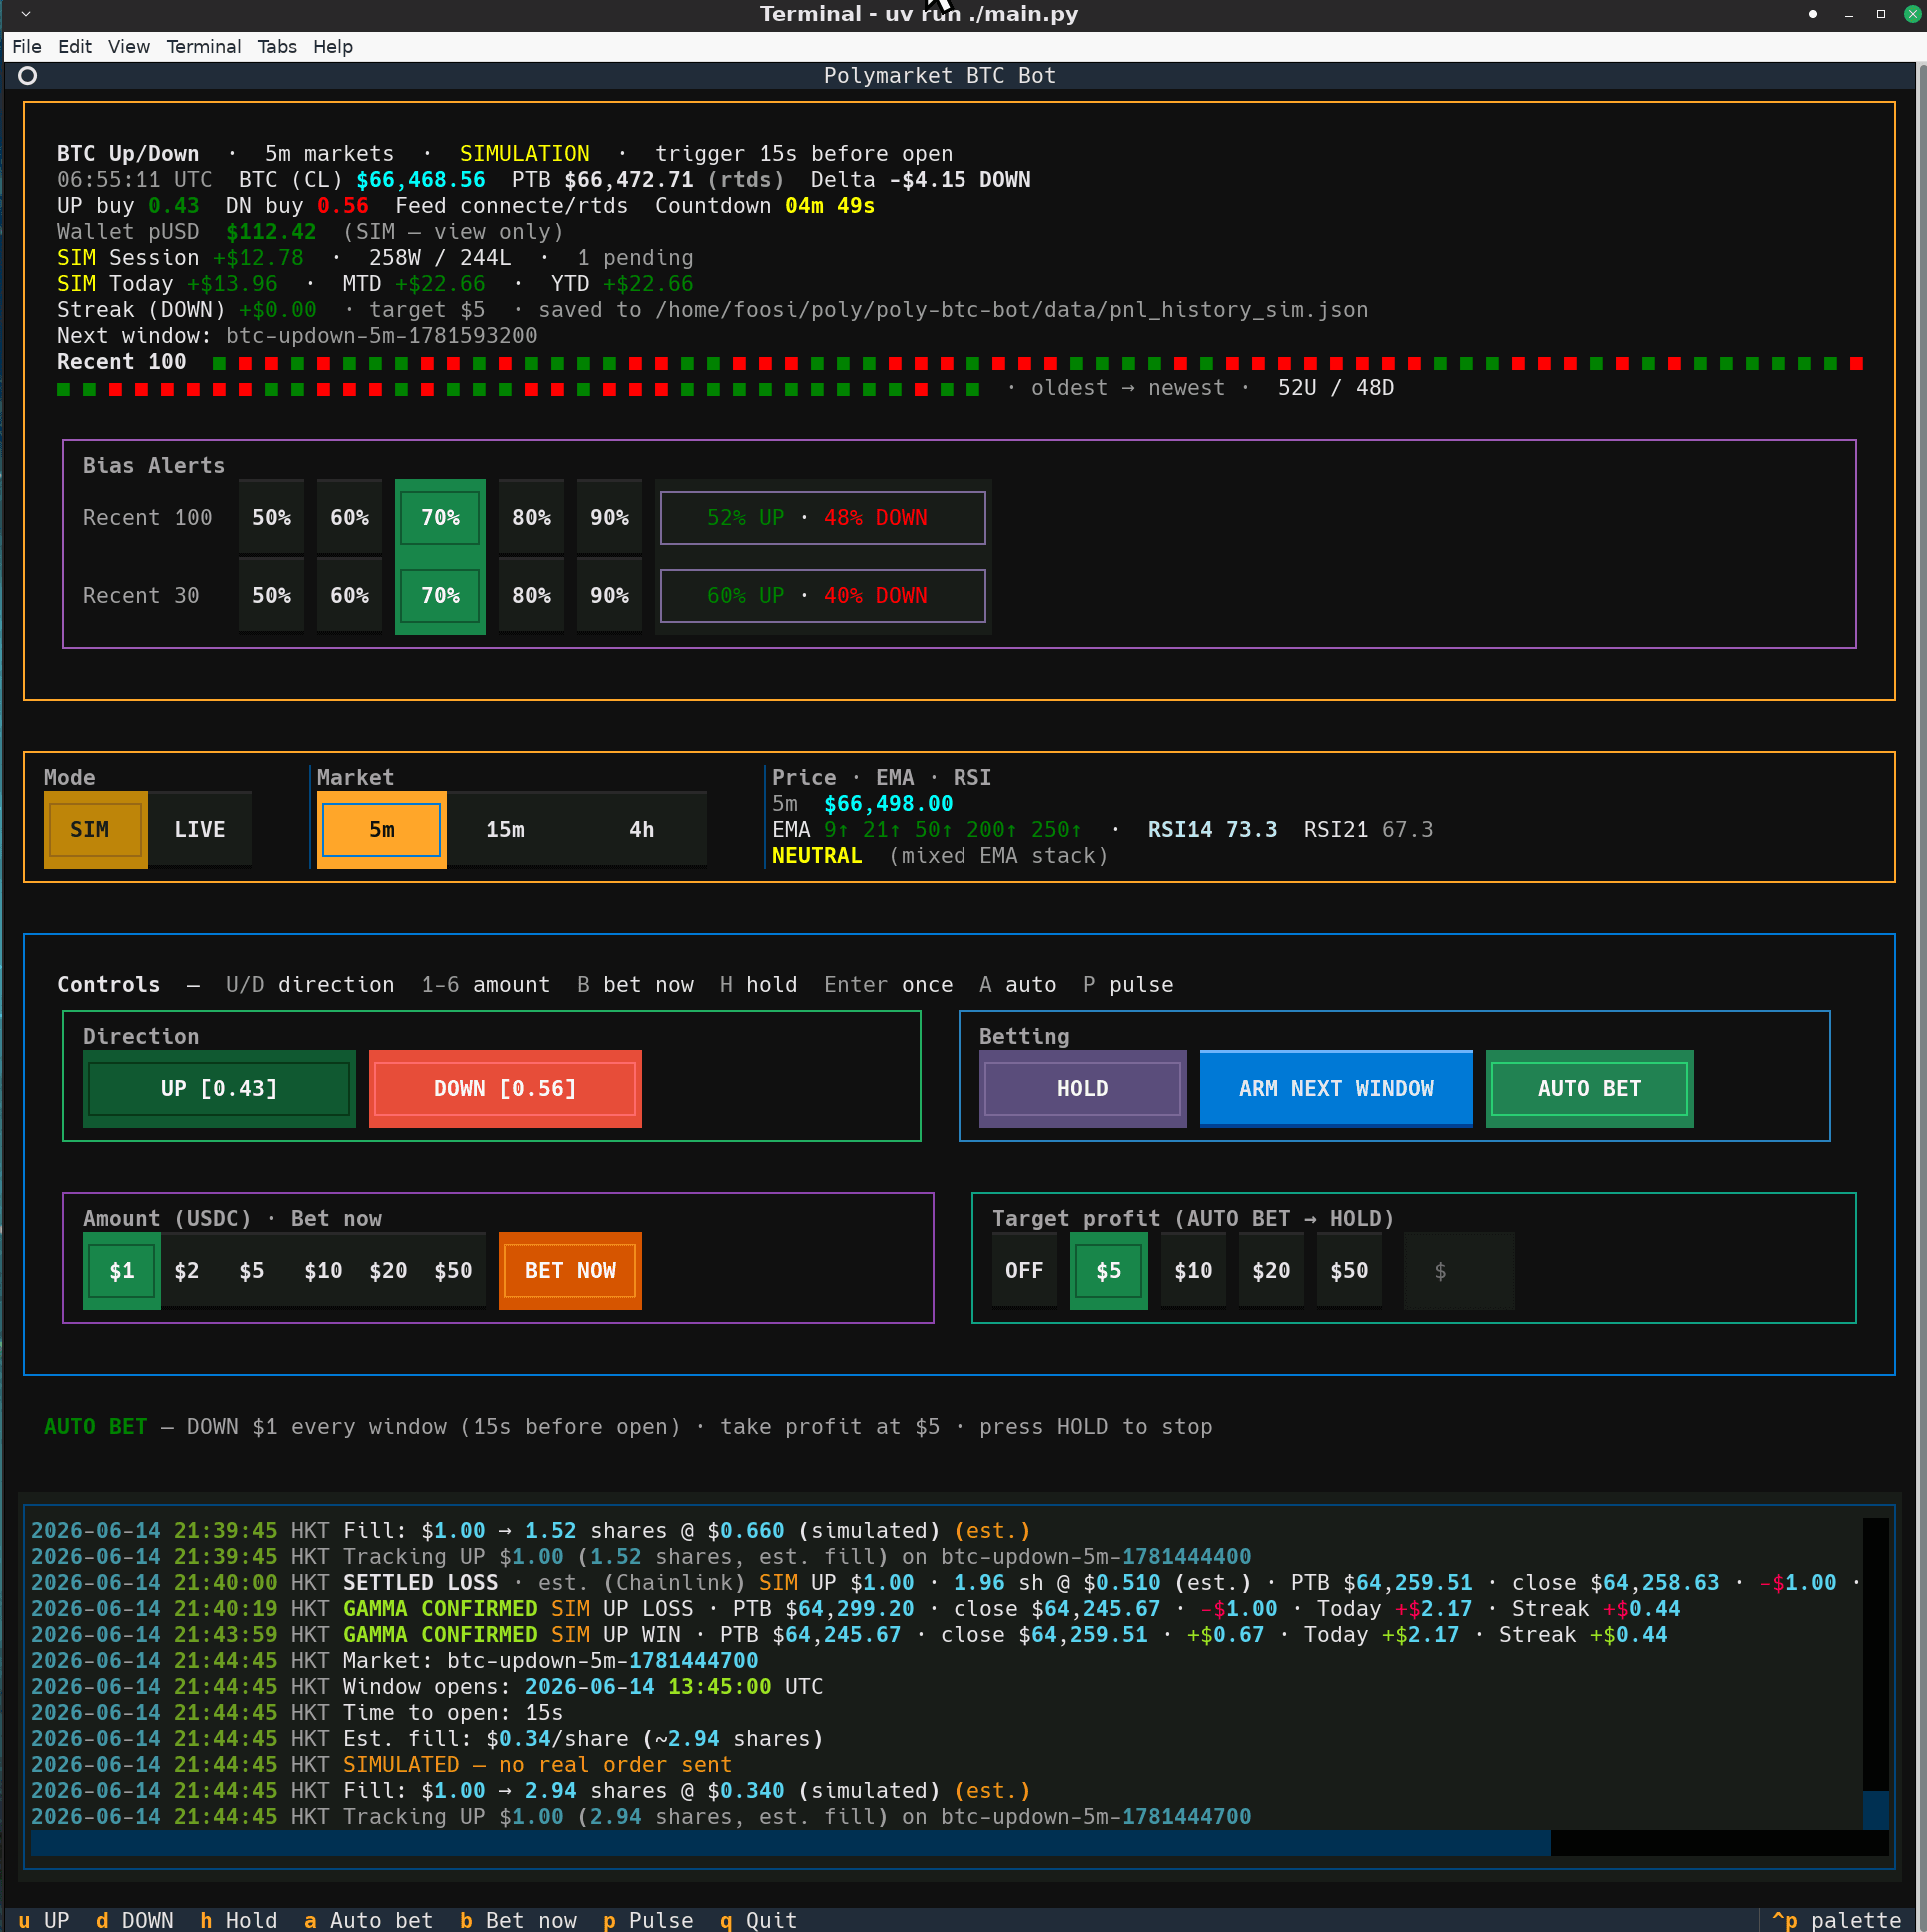Click the 60% UP 40% DOWN indicator

click(x=823, y=595)
